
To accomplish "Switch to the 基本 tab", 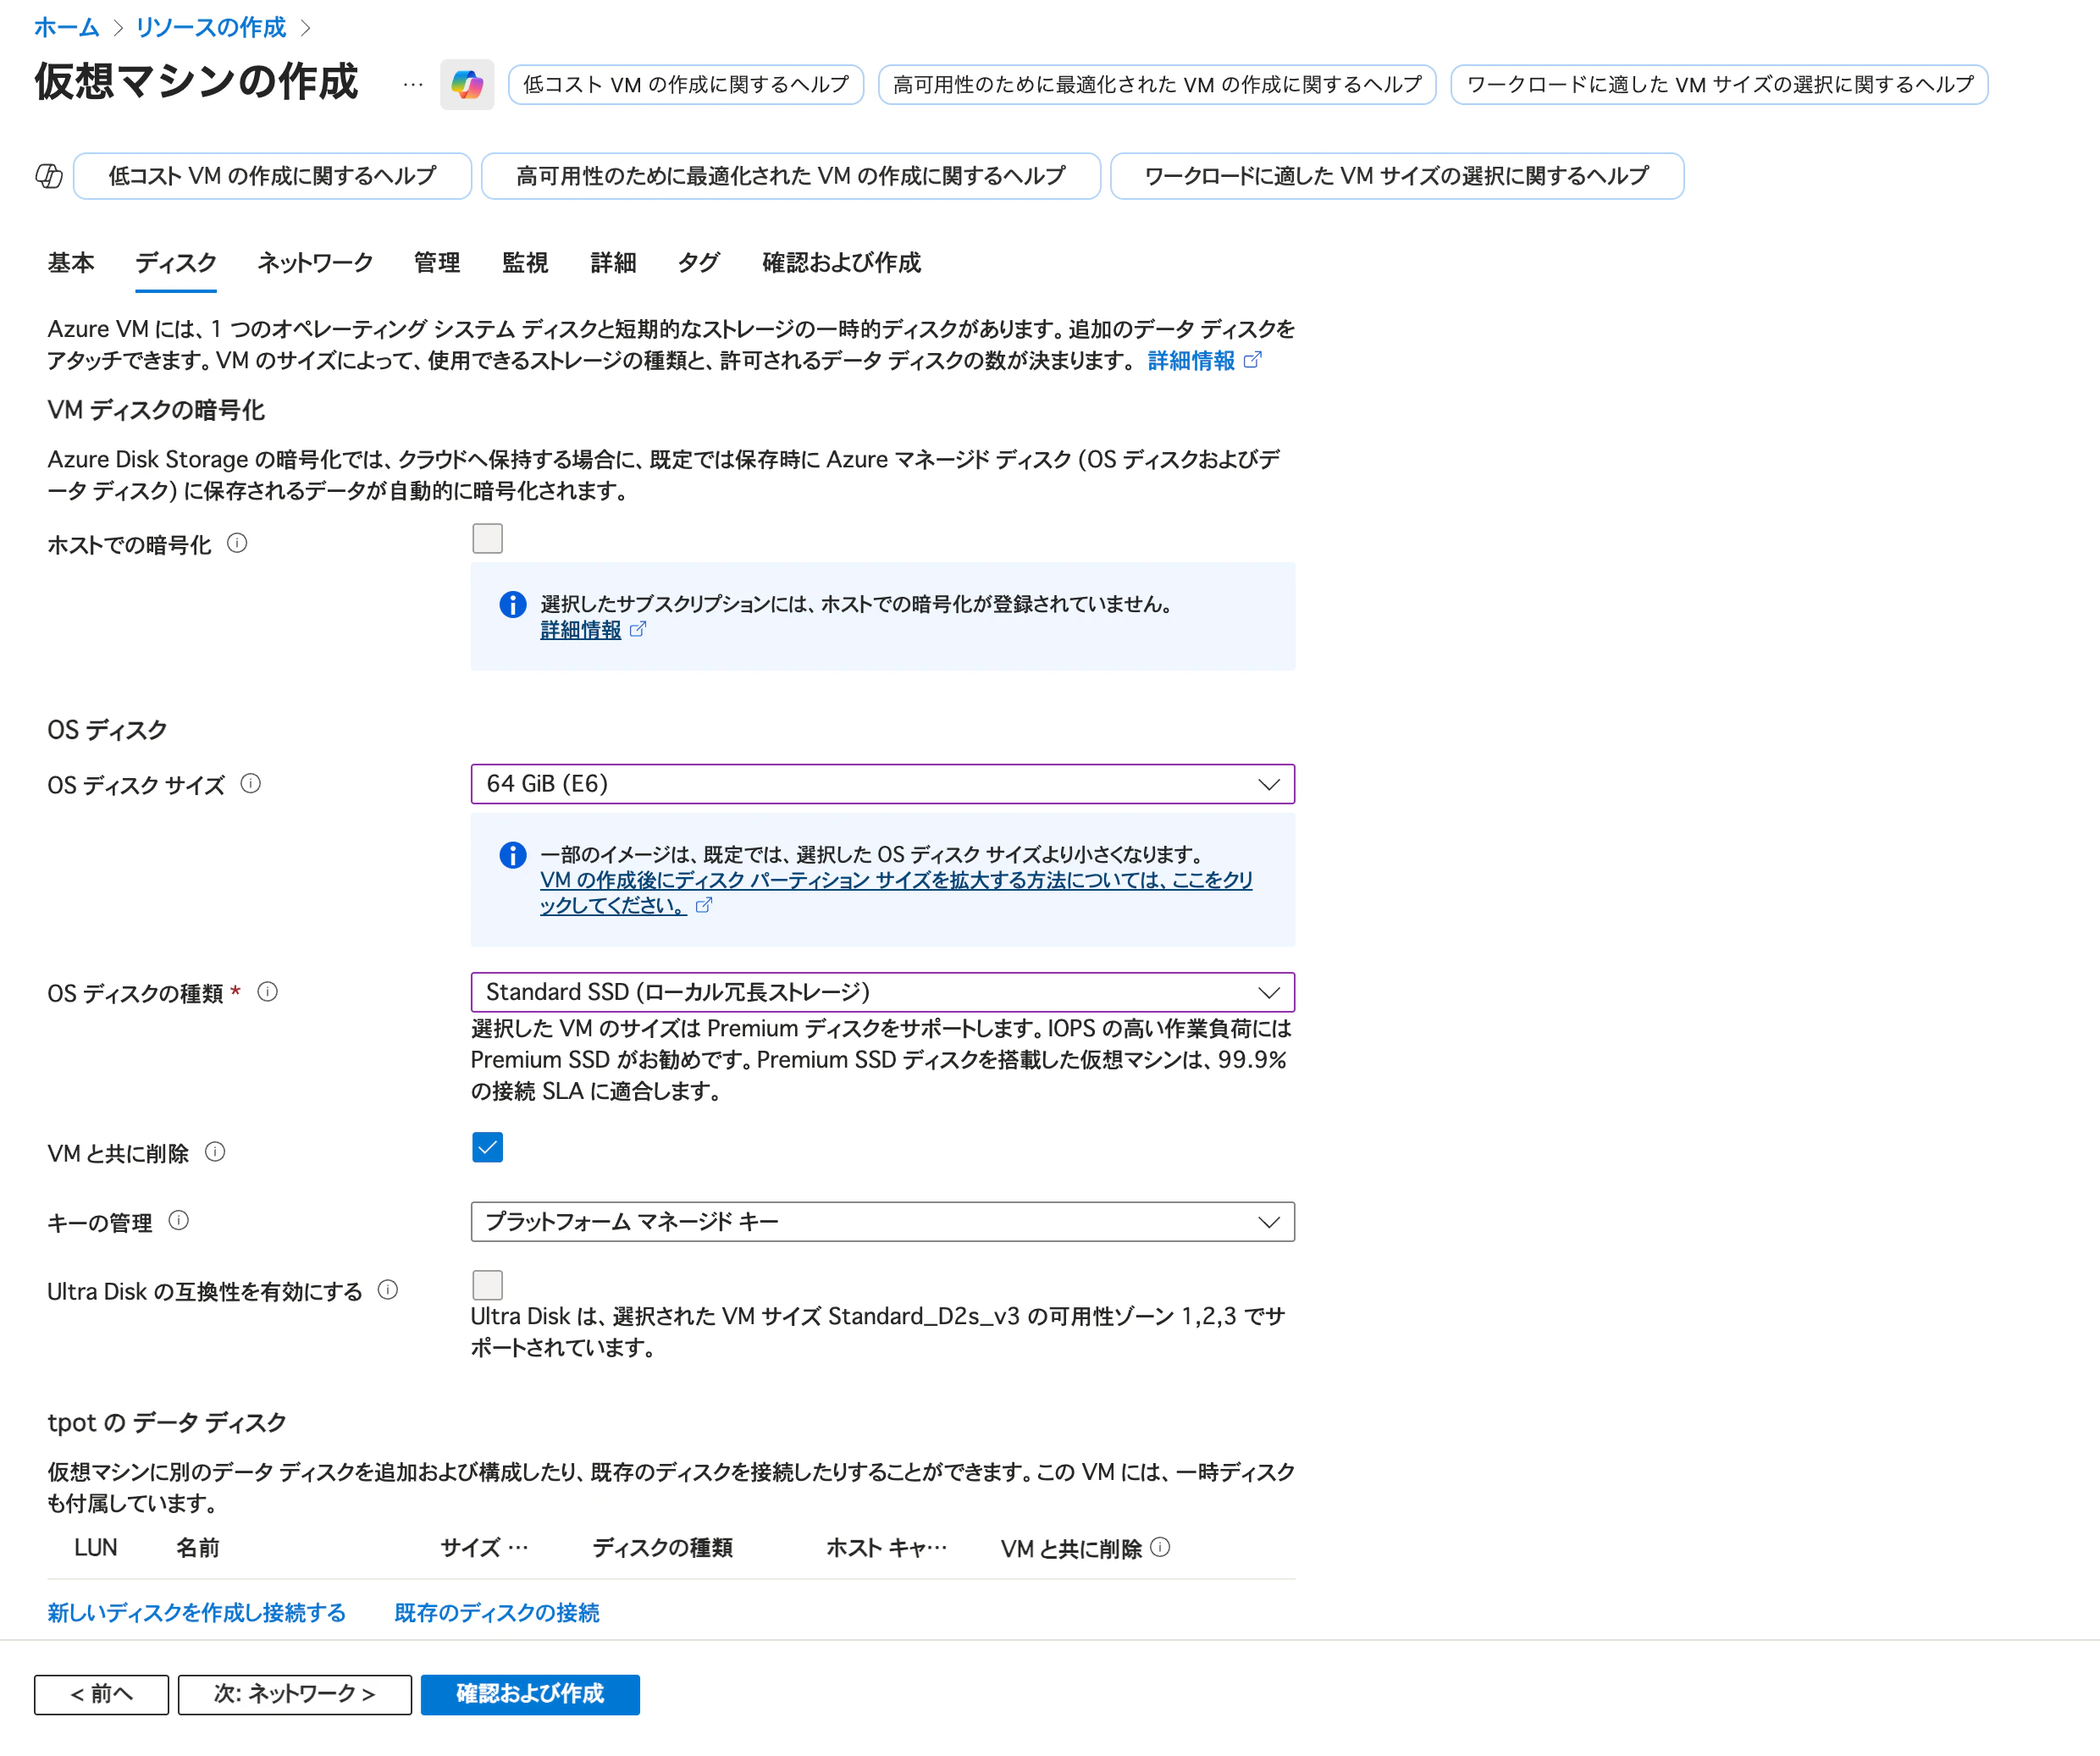I will click(x=71, y=263).
